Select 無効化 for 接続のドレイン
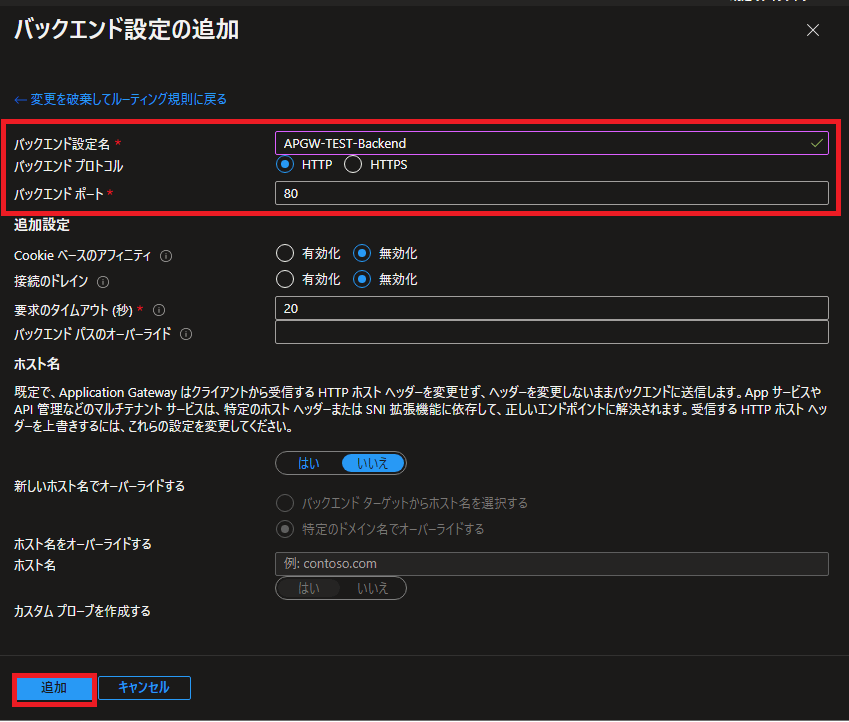This screenshot has height=722, width=849. pos(362,279)
